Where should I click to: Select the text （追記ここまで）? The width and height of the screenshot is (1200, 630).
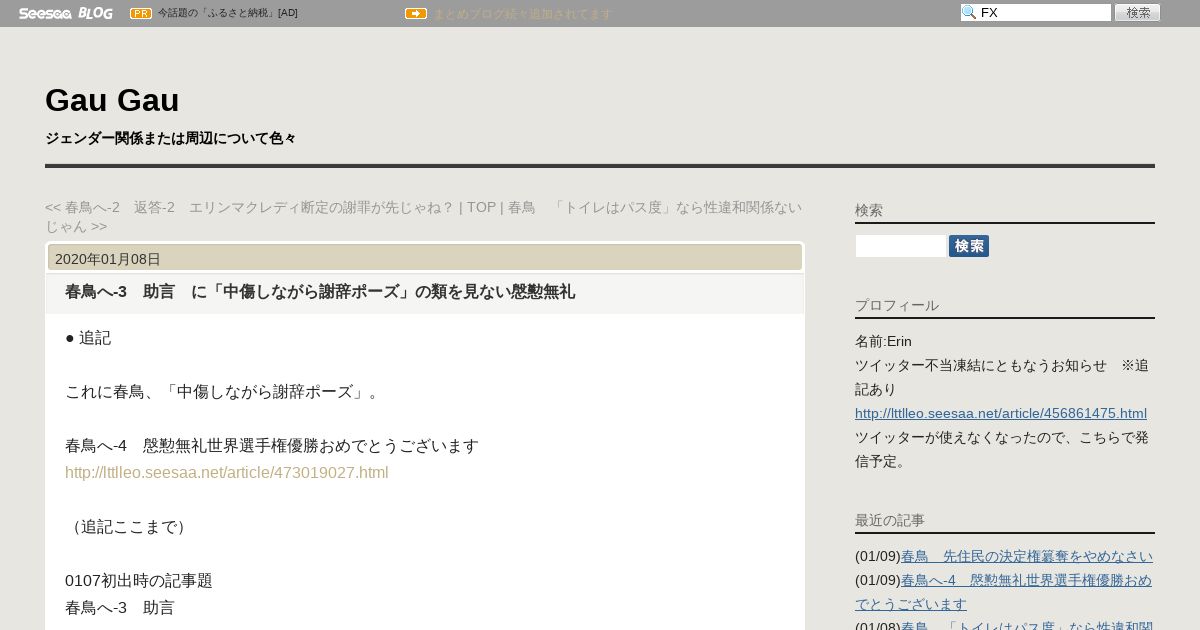(129, 526)
